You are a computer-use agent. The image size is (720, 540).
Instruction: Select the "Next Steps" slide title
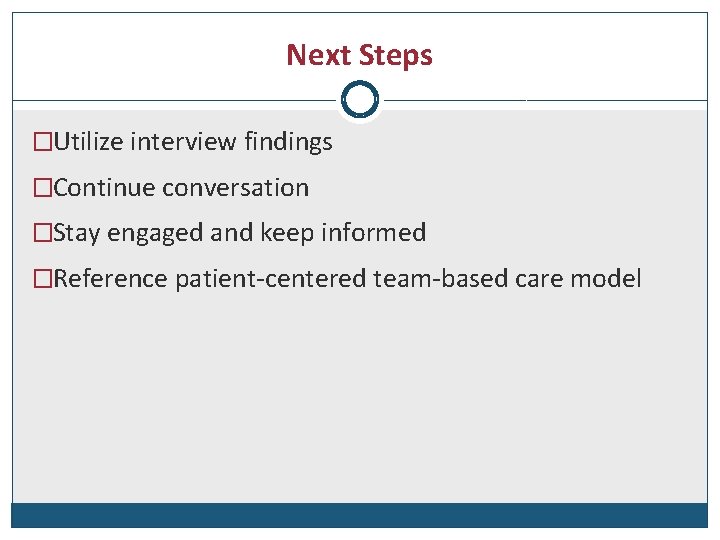[x=359, y=55]
